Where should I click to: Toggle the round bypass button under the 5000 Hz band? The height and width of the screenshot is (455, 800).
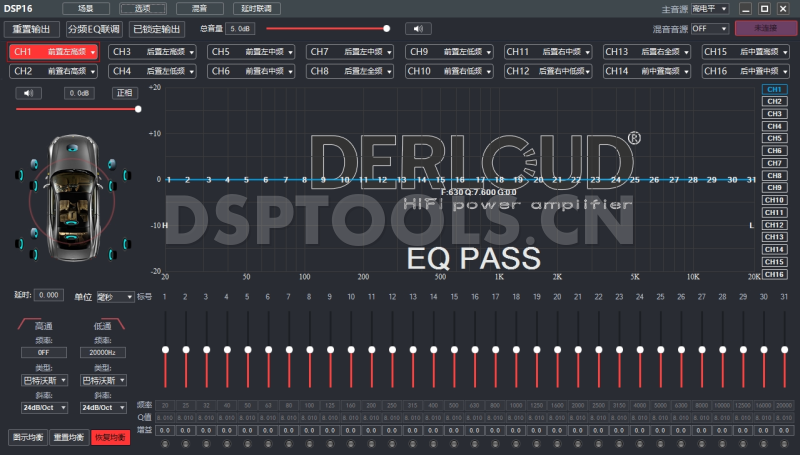click(x=660, y=444)
